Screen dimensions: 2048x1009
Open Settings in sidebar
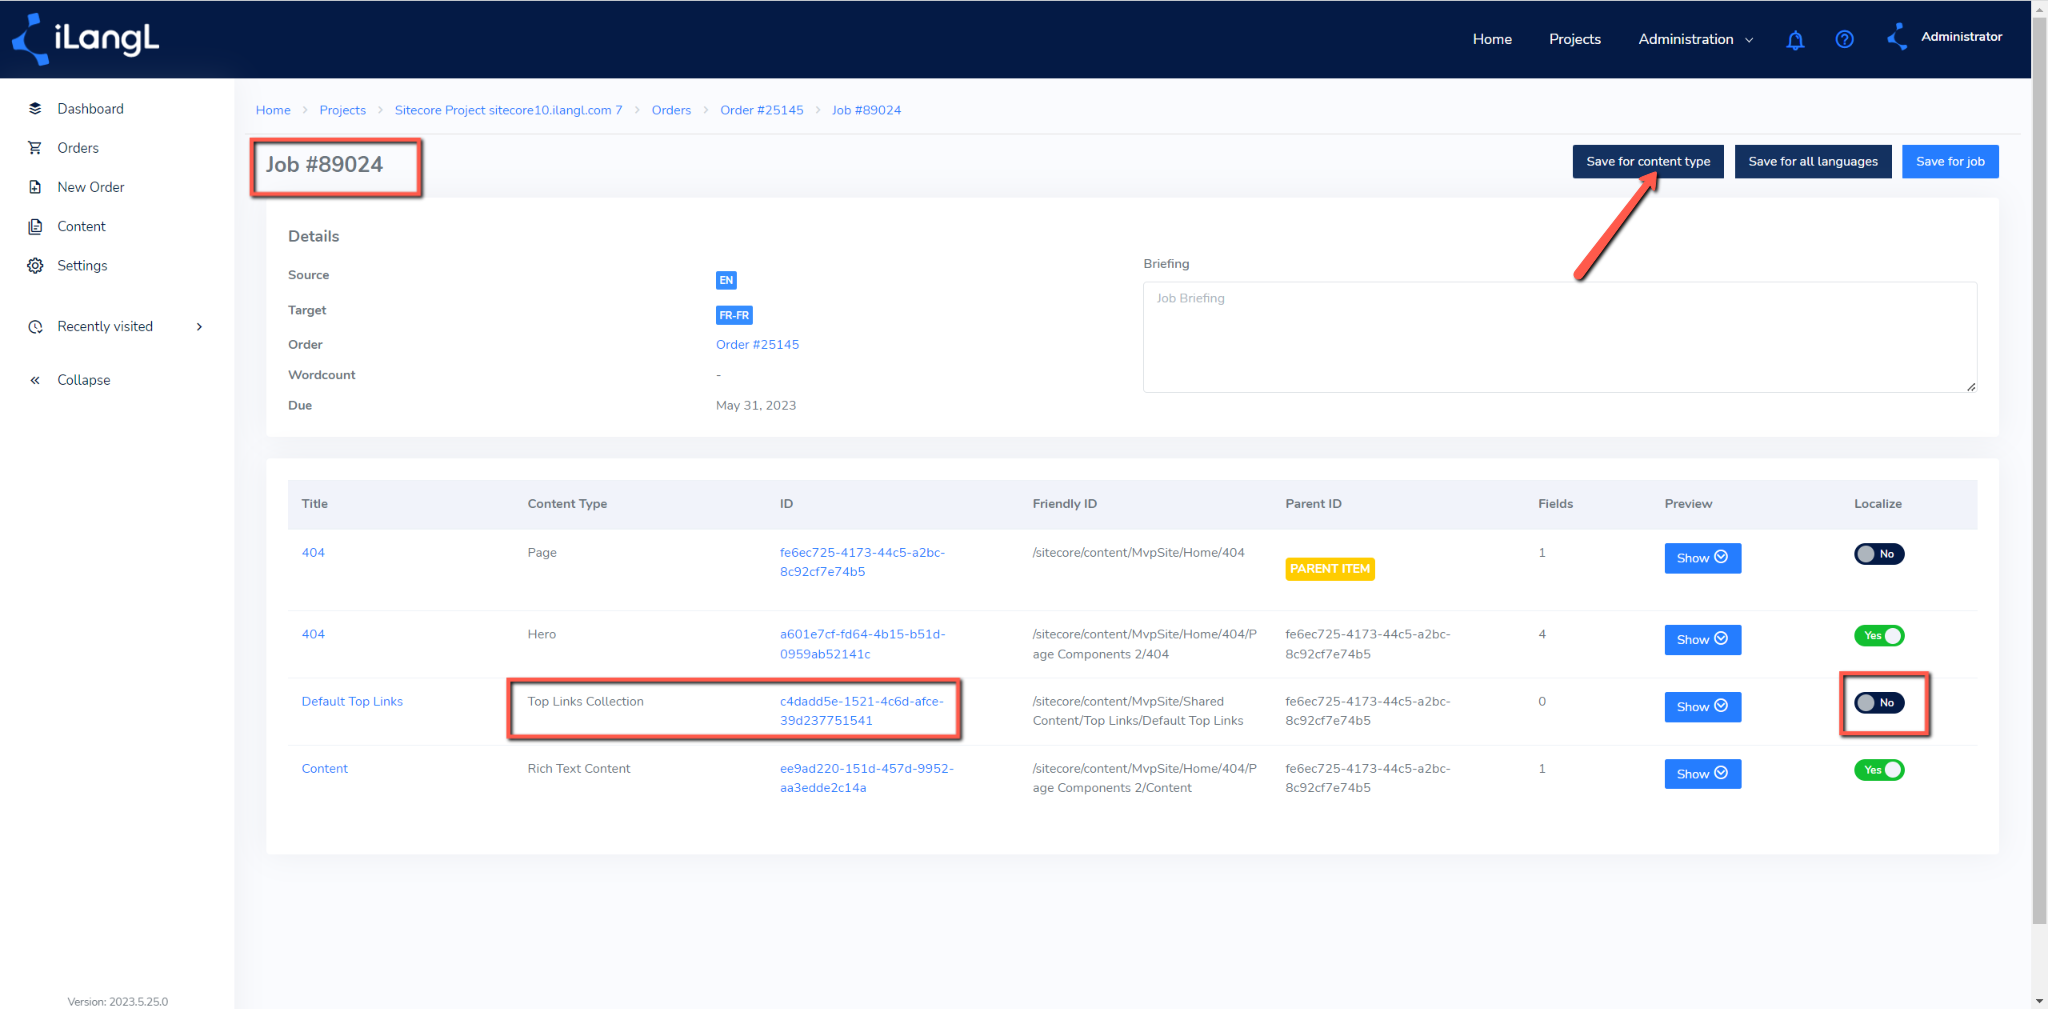pyautogui.click(x=82, y=265)
